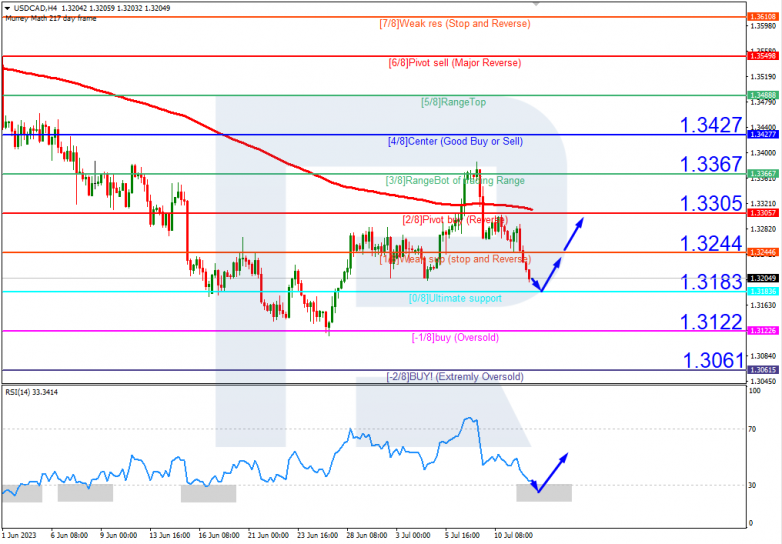Click the large 1.3427 price annotation
Image resolution: width=782 pixels, height=544 pixels.
[711, 125]
